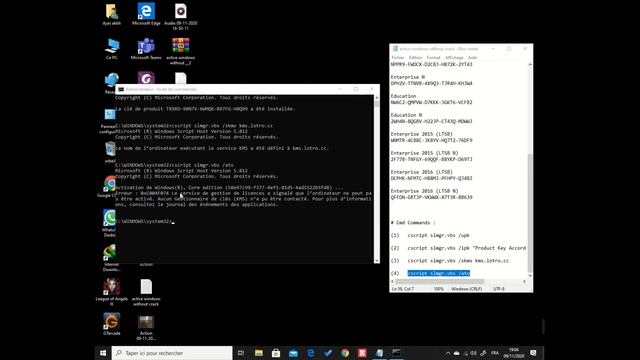
Task: Click the Command Prompt window title bar icon
Action: tap(121, 89)
